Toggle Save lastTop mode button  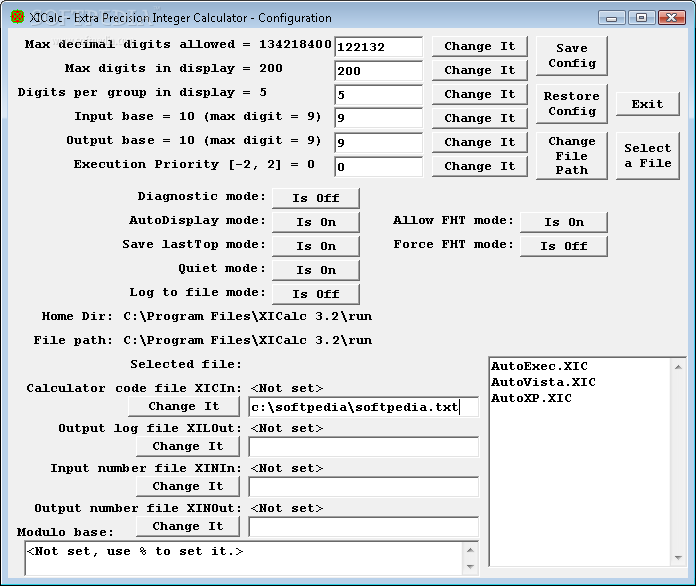(x=316, y=246)
